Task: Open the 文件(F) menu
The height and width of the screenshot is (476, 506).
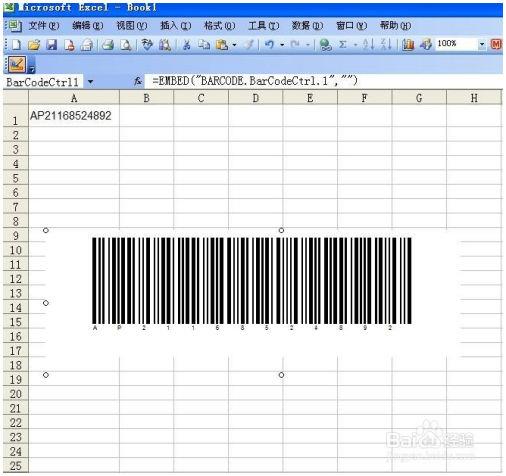Action: coord(43,26)
